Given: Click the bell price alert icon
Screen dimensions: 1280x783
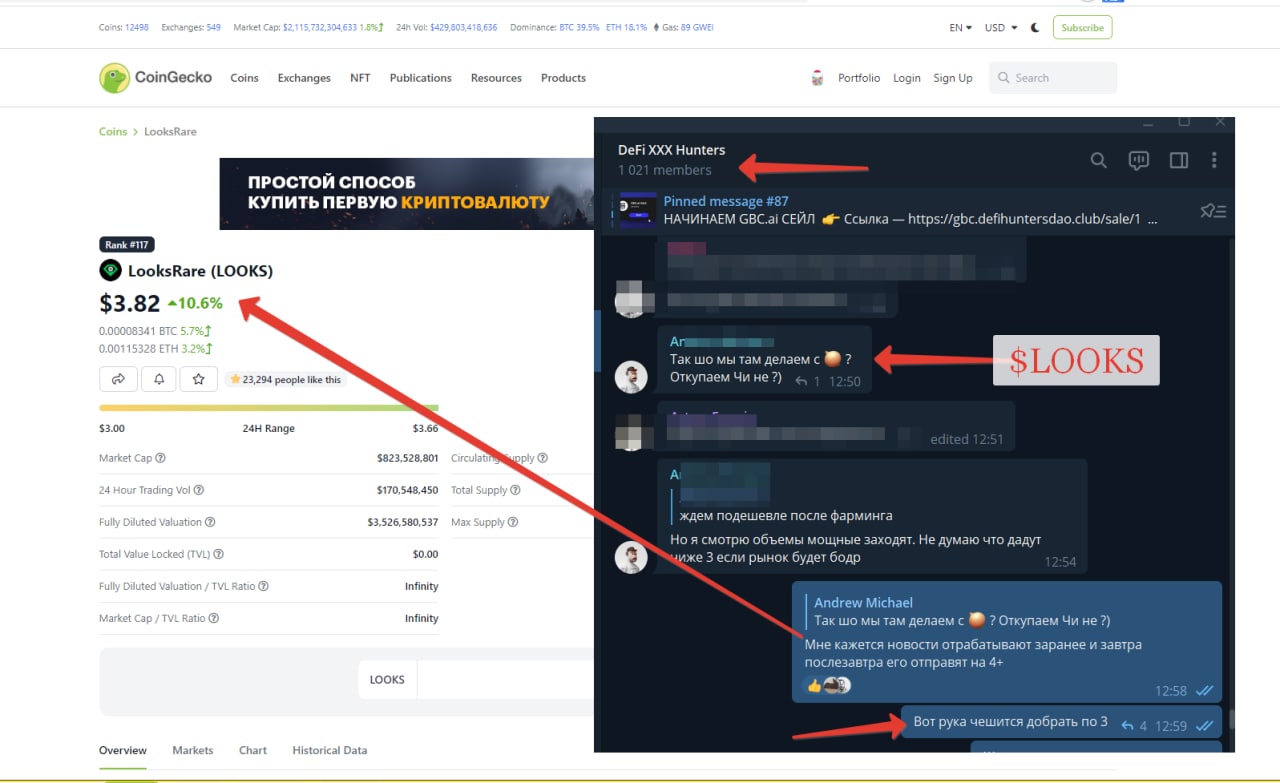Looking at the screenshot, I should click(x=158, y=379).
